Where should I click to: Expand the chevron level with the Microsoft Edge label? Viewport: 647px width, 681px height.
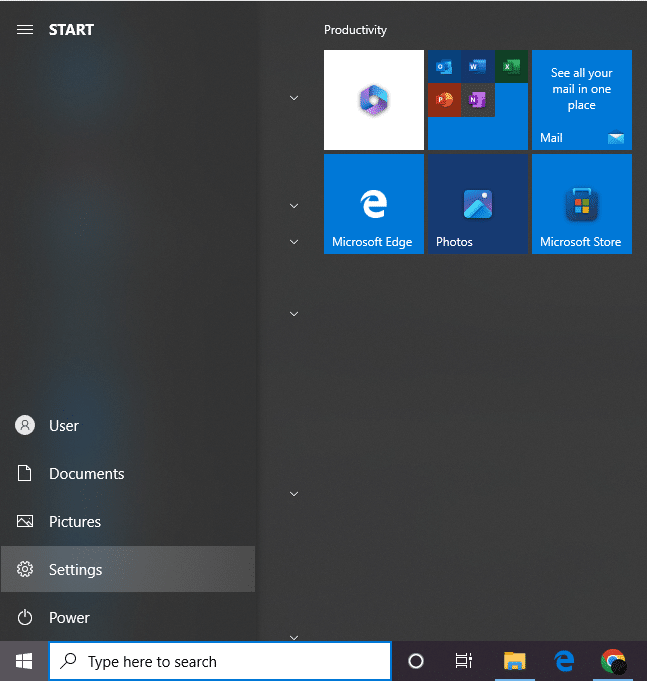tap(294, 242)
